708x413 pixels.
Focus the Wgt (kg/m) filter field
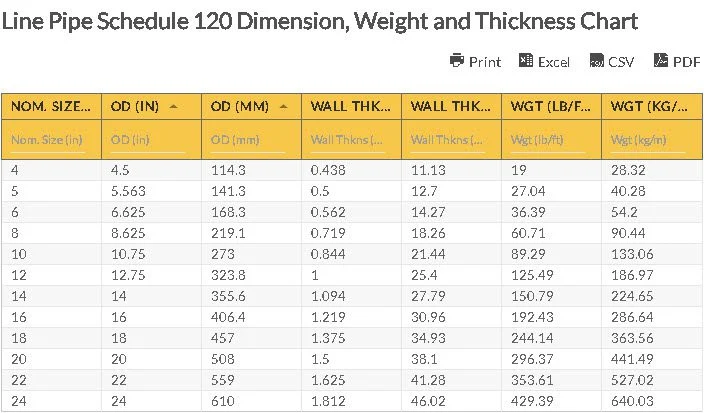(x=649, y=140)
